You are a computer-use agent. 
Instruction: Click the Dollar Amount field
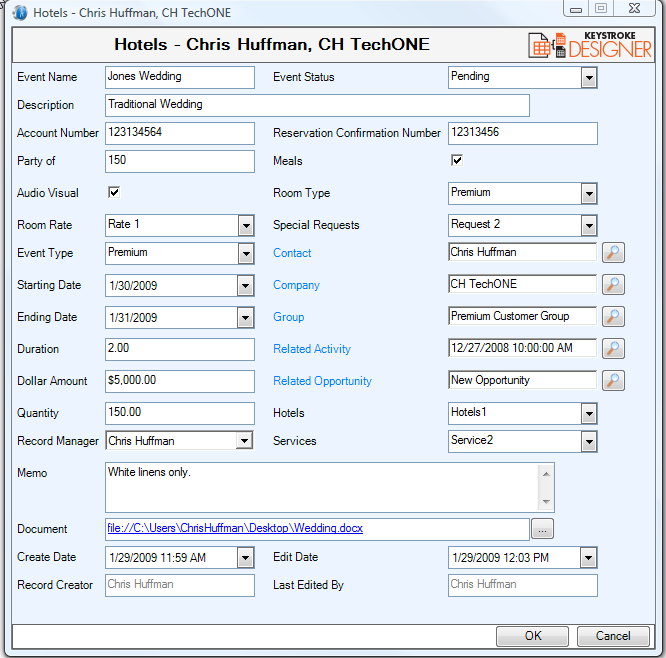point(180,381)
